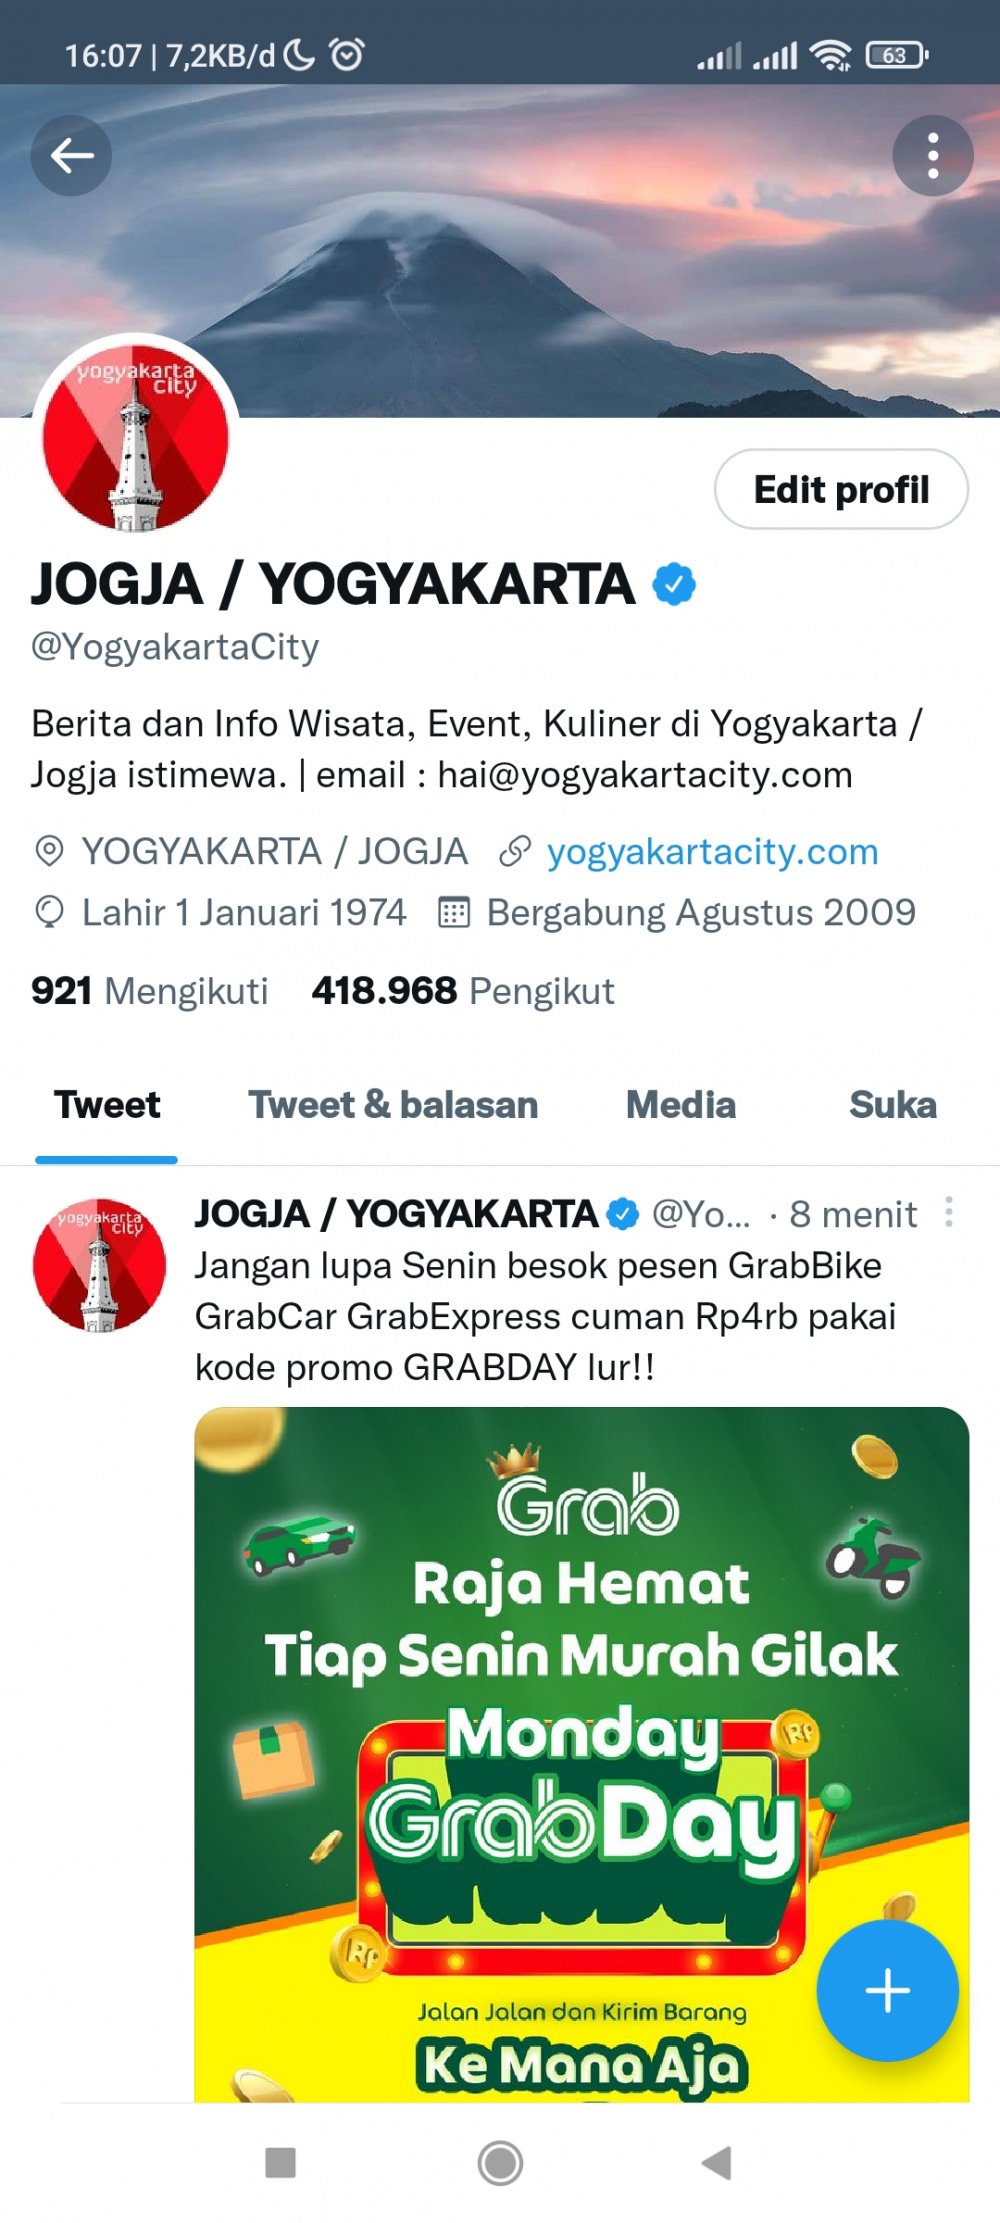Open the profile three-dot overflow menu
This screenshot has width=1000, height=2223.
tap(933, 155)
